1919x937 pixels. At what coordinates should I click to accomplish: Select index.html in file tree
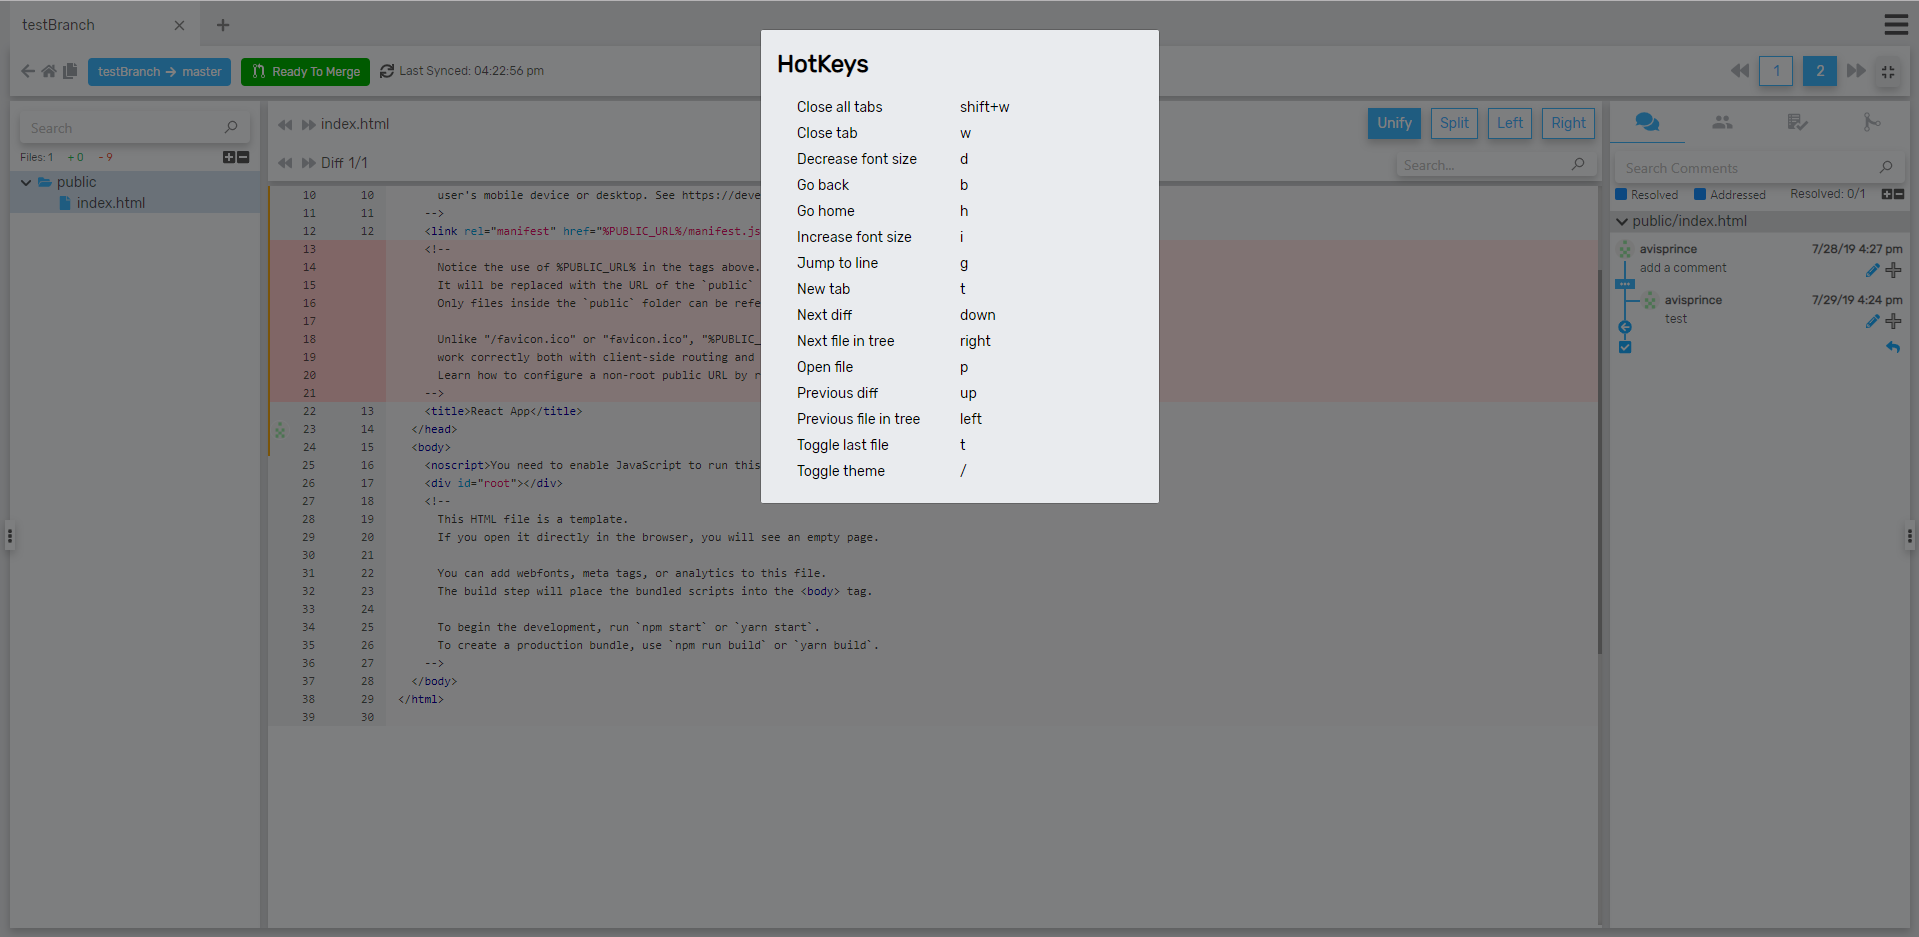[110, 203]
